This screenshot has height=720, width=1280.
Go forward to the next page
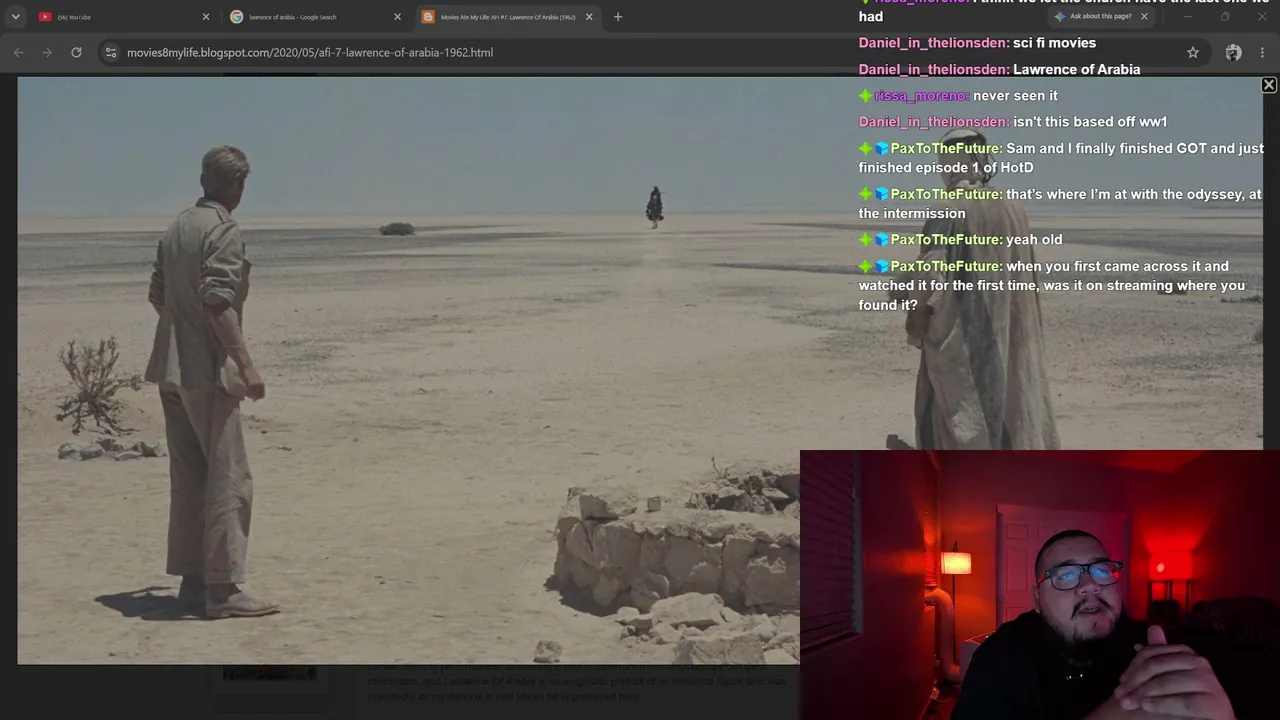pos(47,52)
